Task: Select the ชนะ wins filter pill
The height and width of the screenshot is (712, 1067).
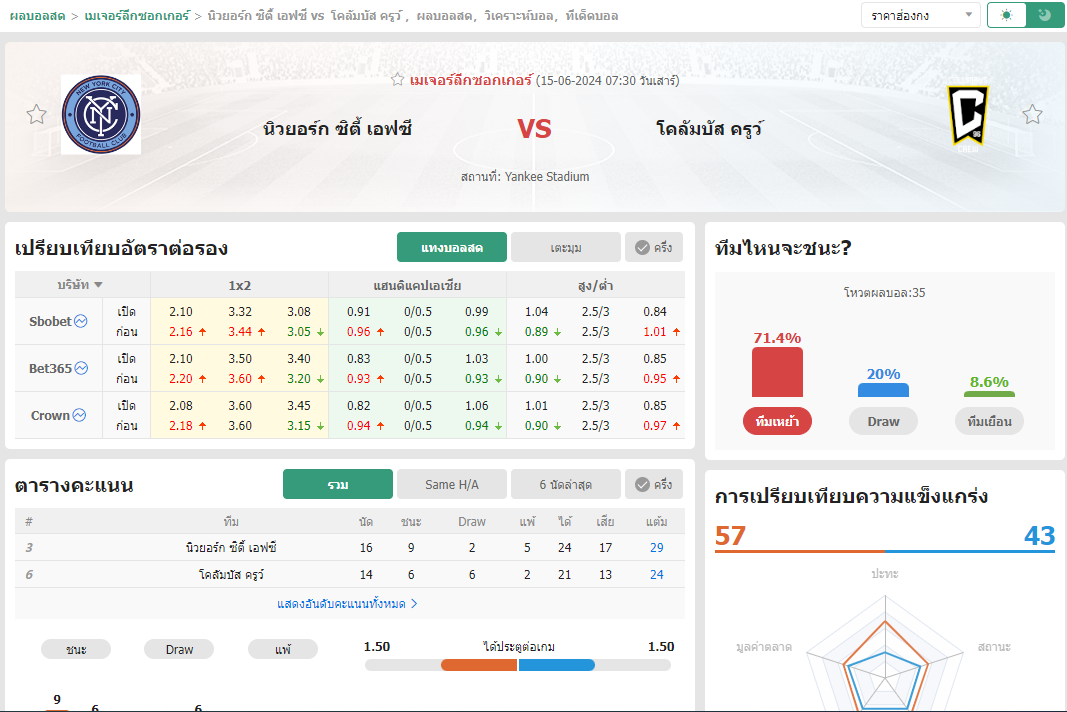Action: [x=76, y=649]
